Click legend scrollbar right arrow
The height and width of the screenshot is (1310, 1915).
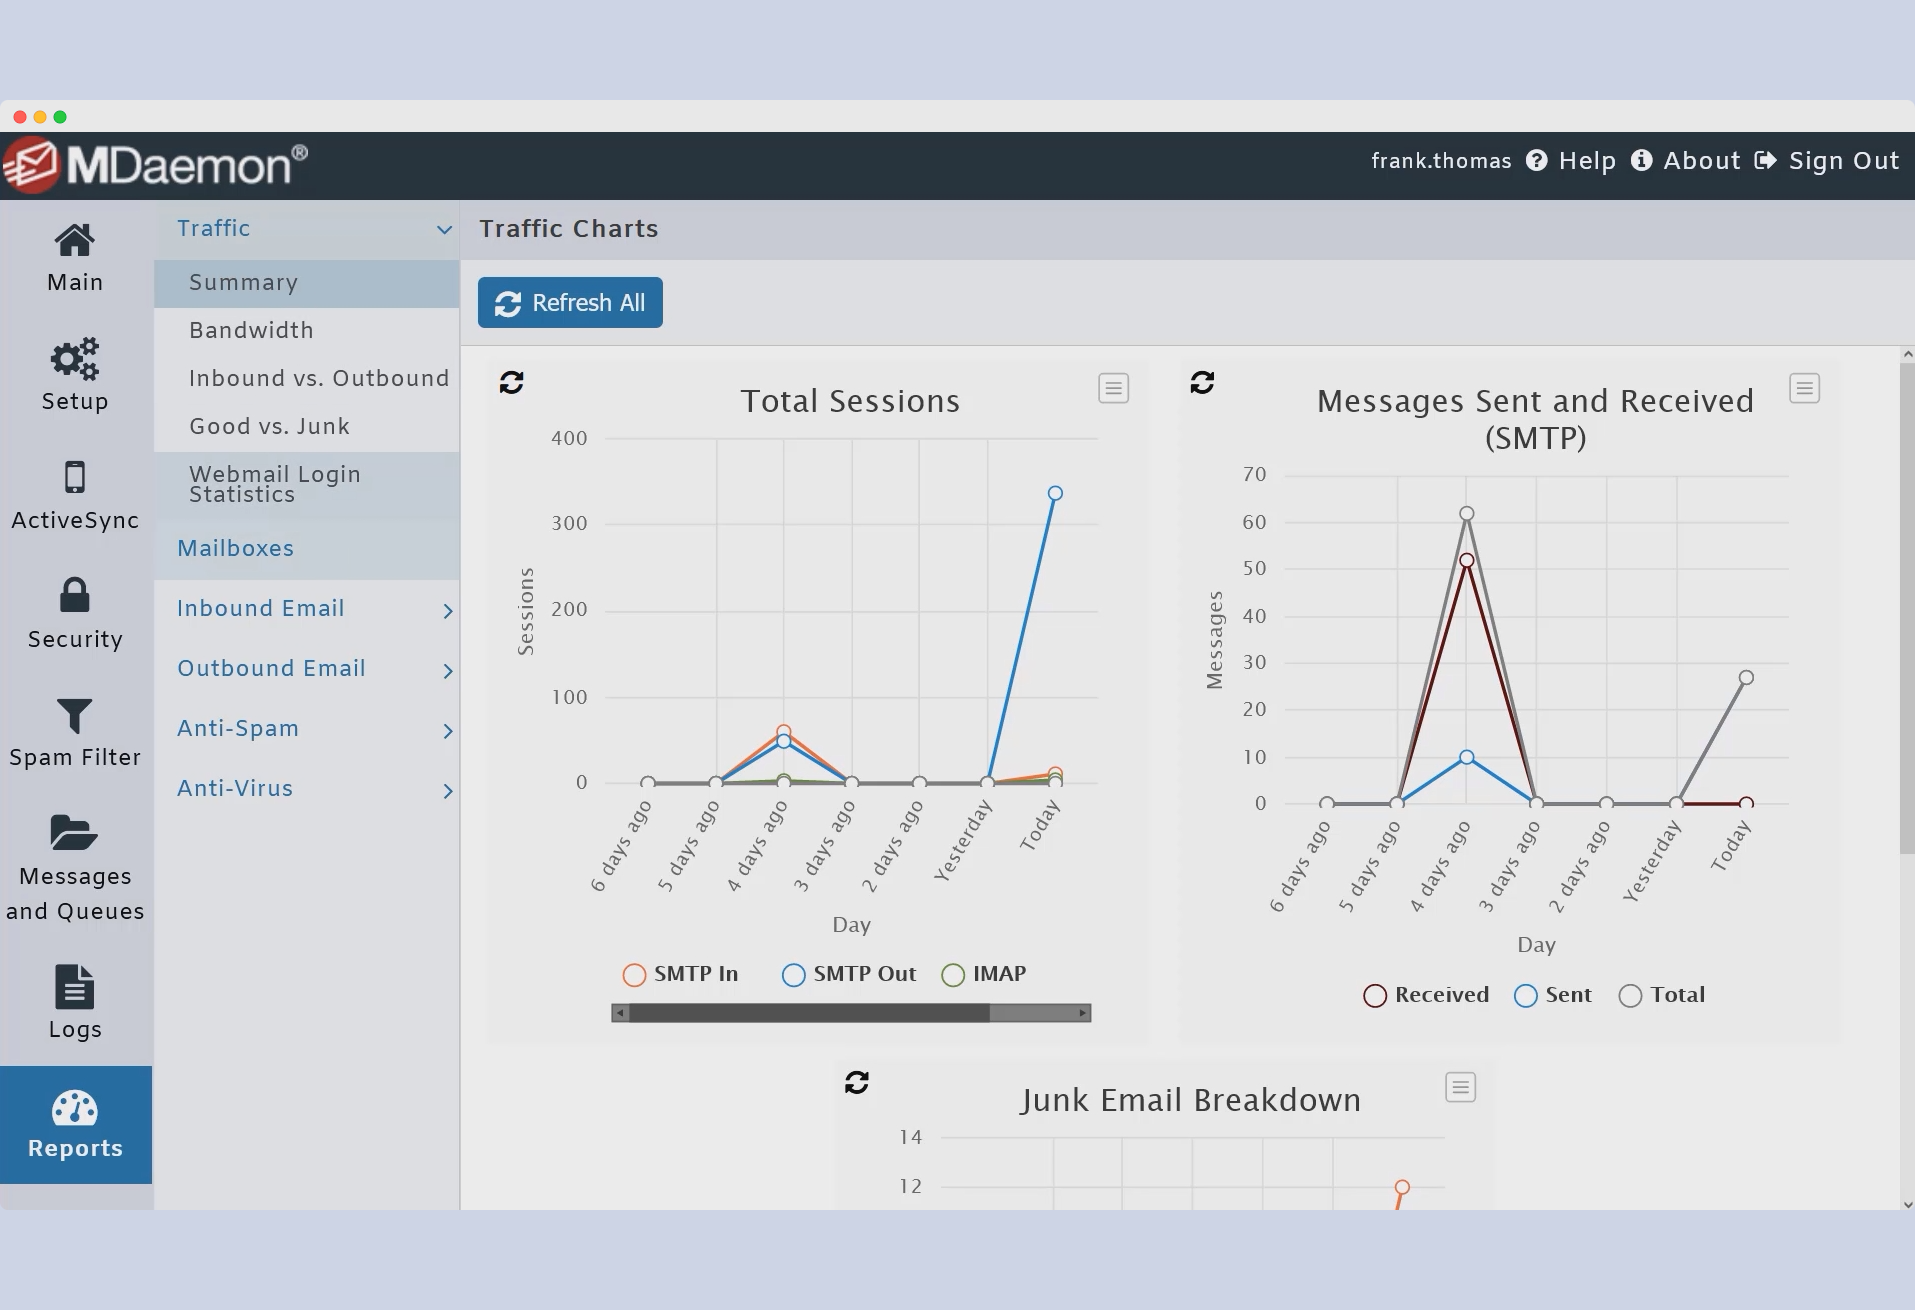tap(1082, 1013)
